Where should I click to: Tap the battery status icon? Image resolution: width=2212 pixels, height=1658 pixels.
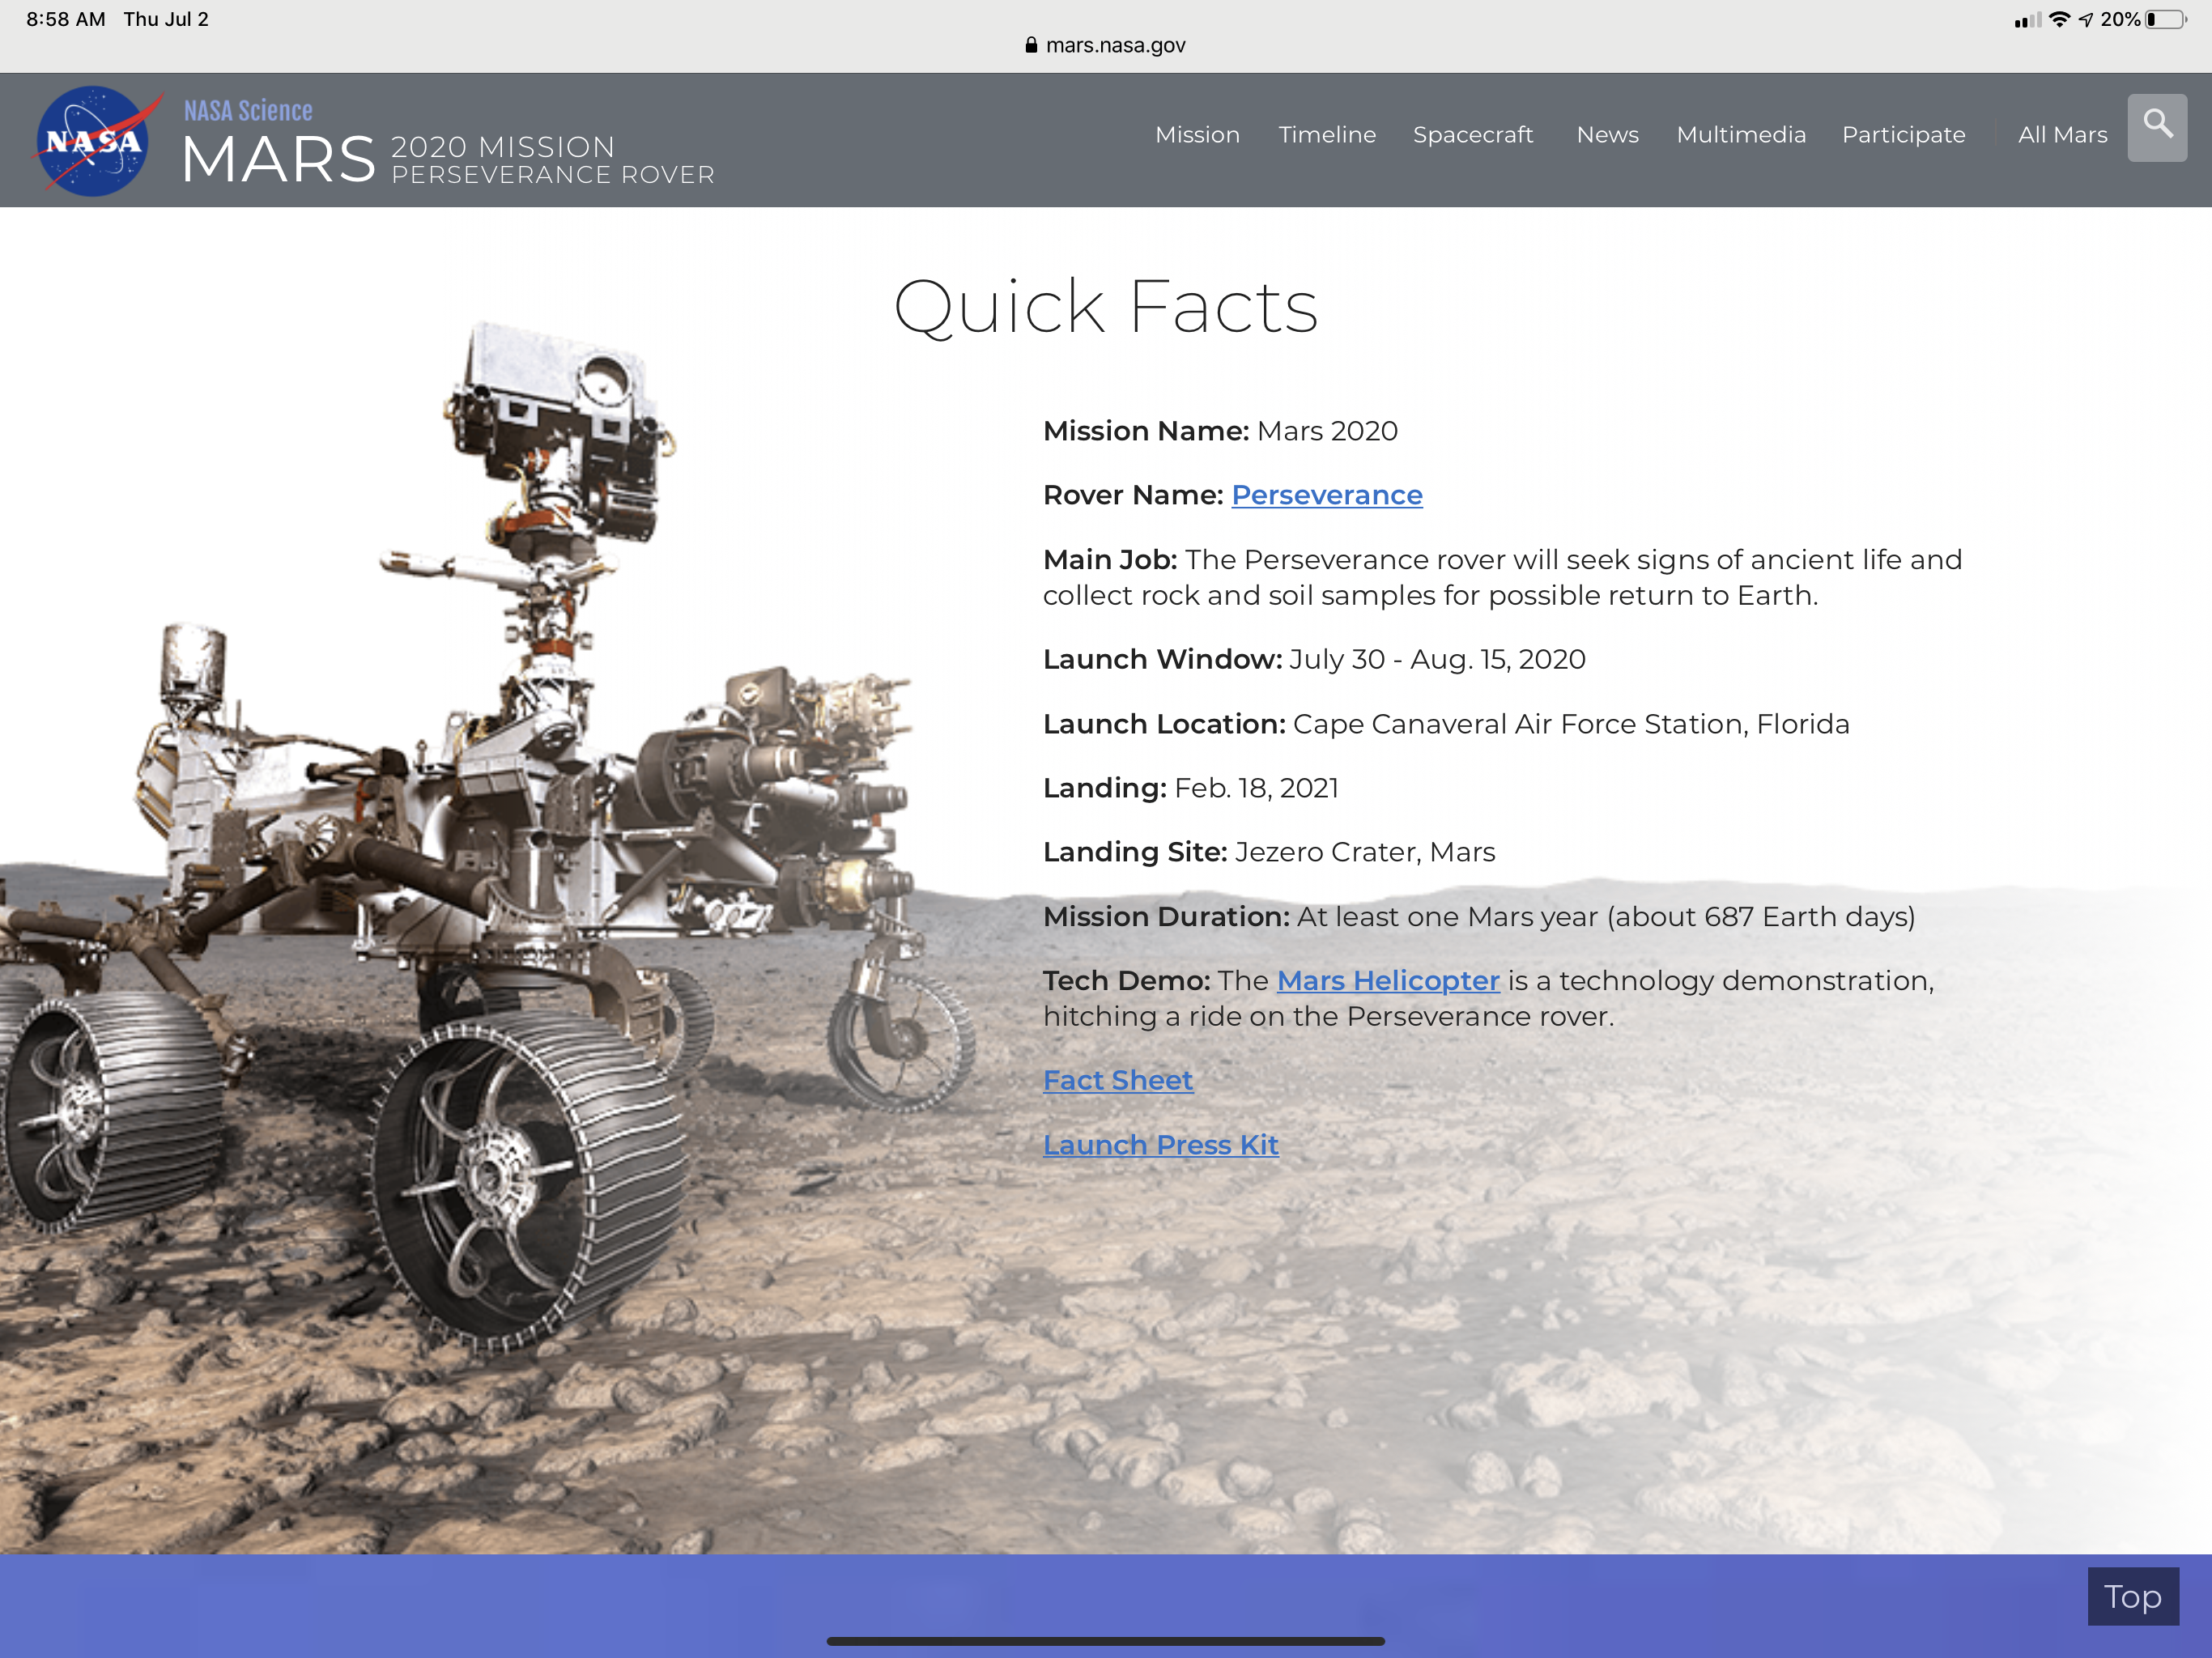point(2165,20)
